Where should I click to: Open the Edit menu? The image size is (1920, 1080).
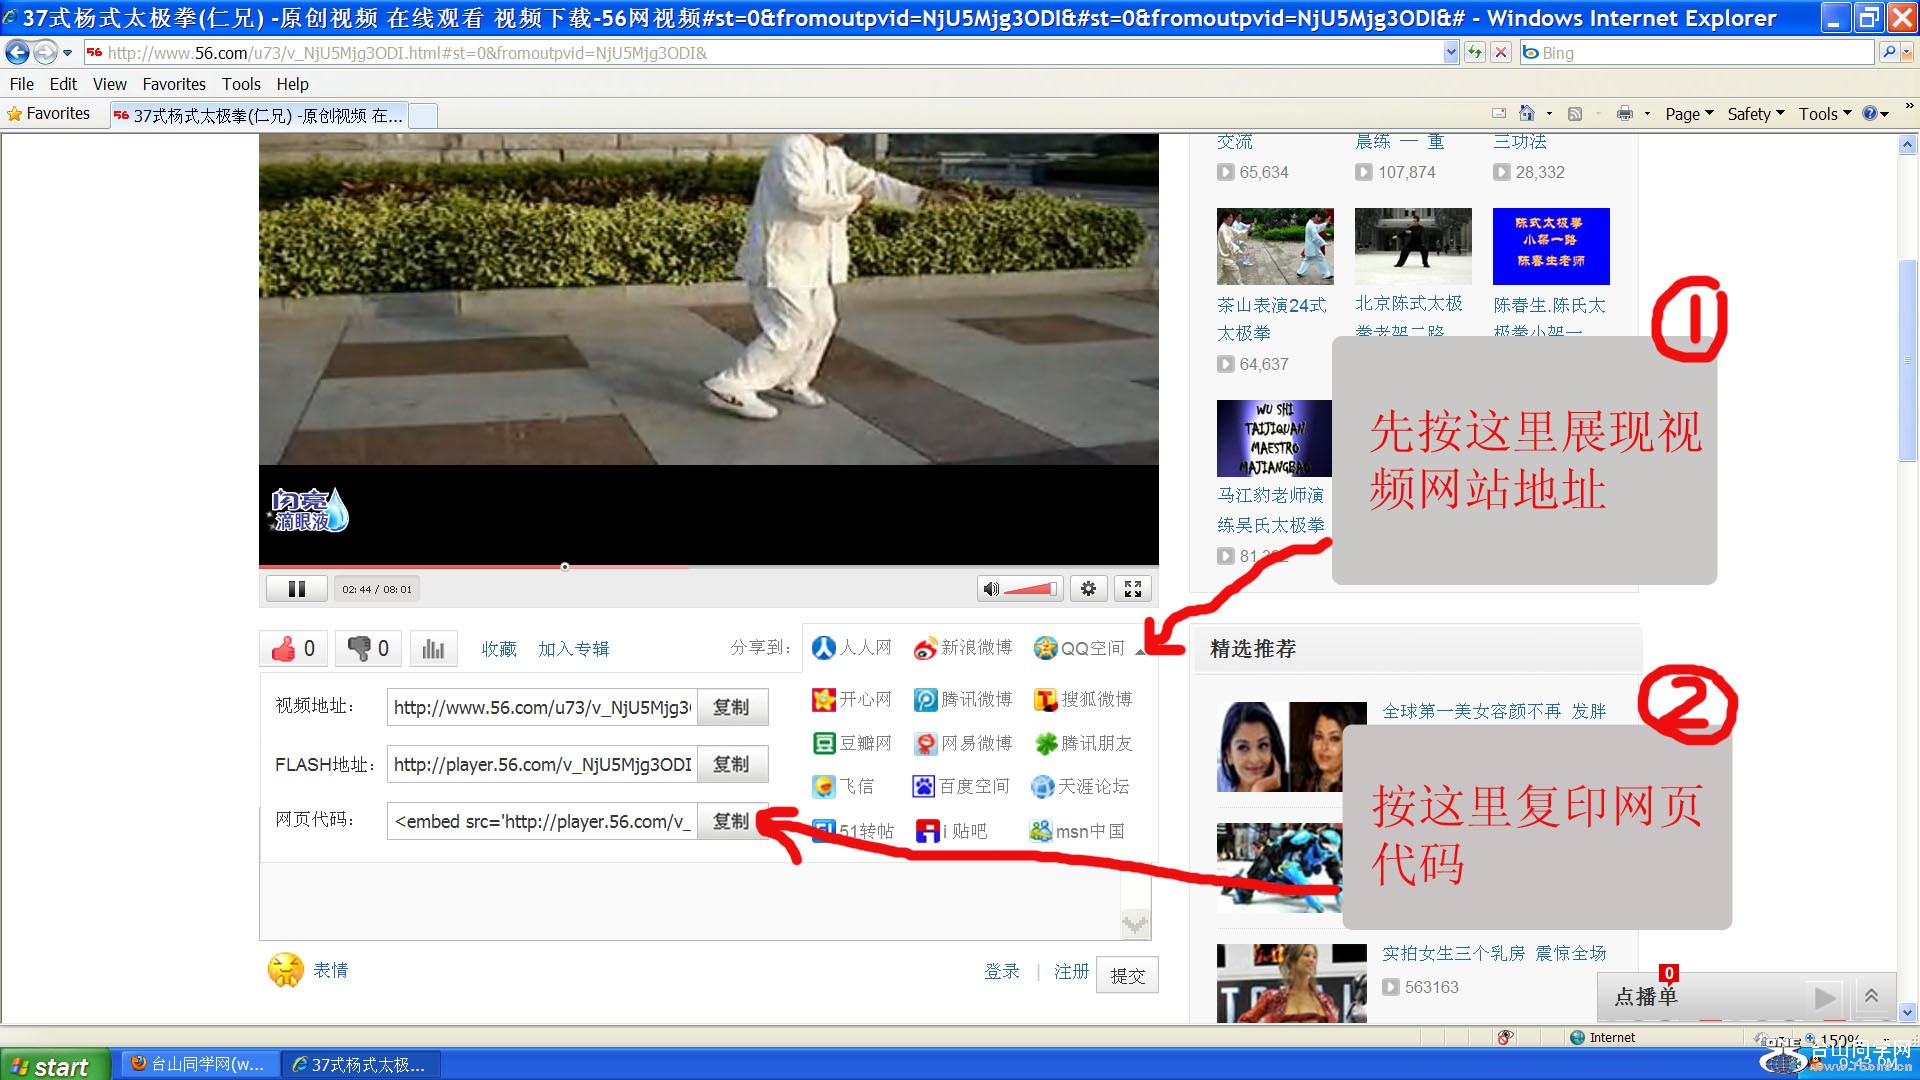coord(63,84)
